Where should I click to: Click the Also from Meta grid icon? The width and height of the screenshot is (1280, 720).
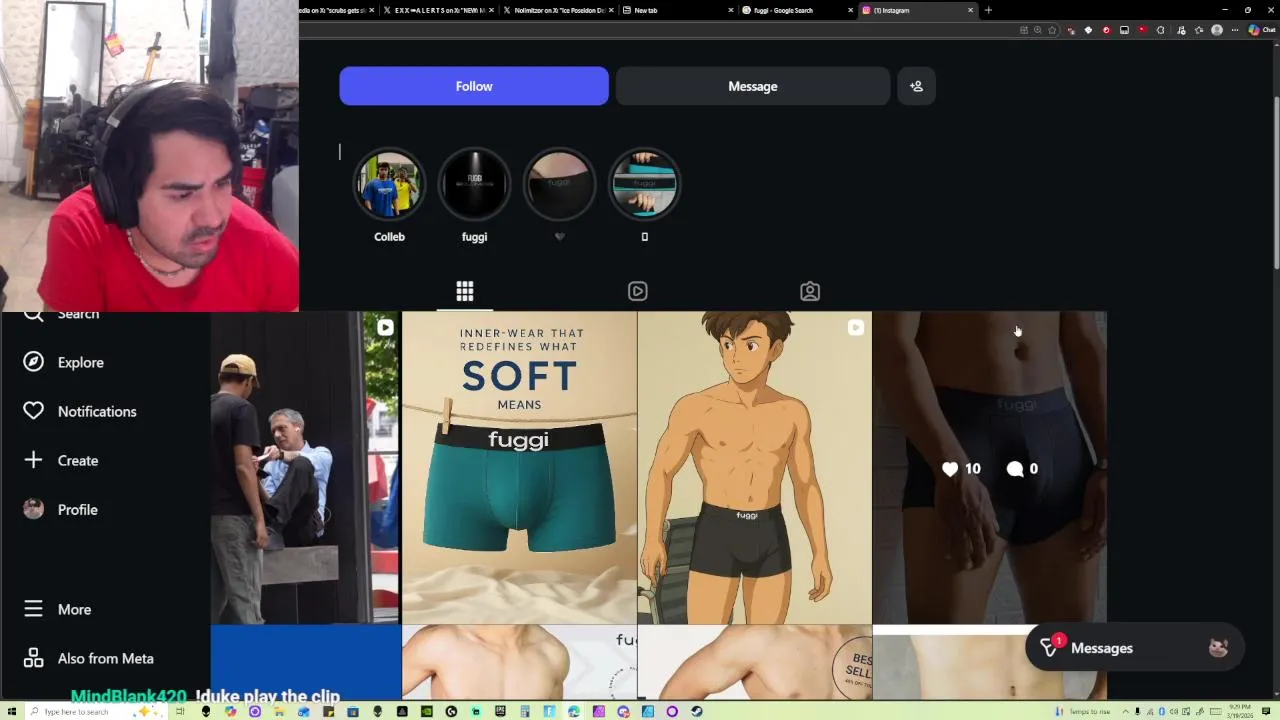point(34,658)
